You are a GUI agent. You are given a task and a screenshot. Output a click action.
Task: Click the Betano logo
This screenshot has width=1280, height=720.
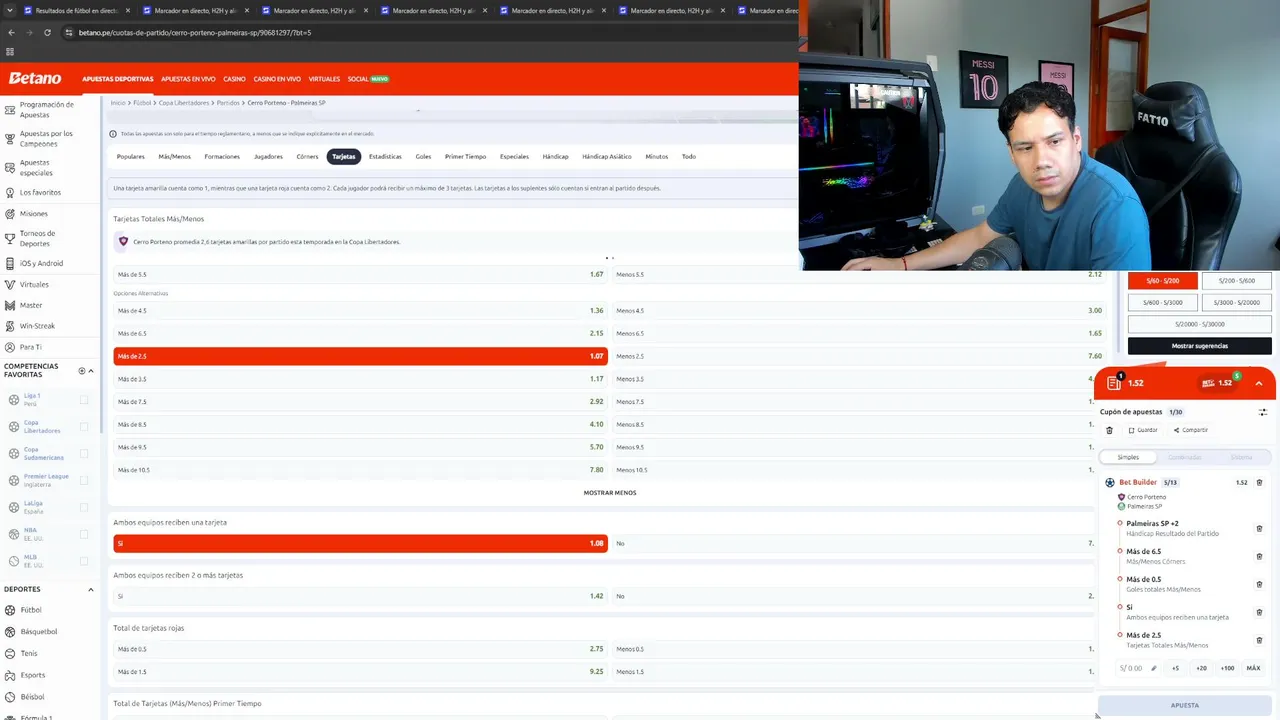tap(35, 78)
